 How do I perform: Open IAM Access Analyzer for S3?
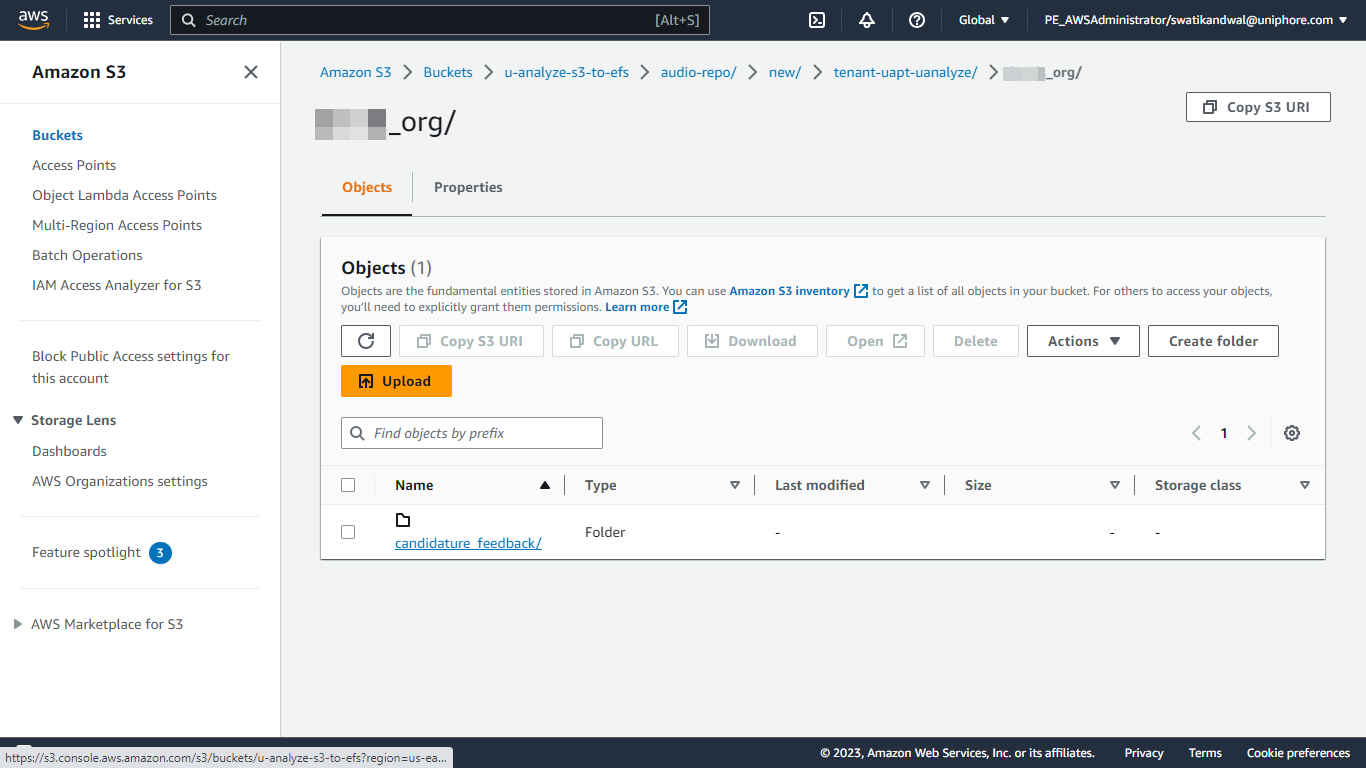[116, 285]
